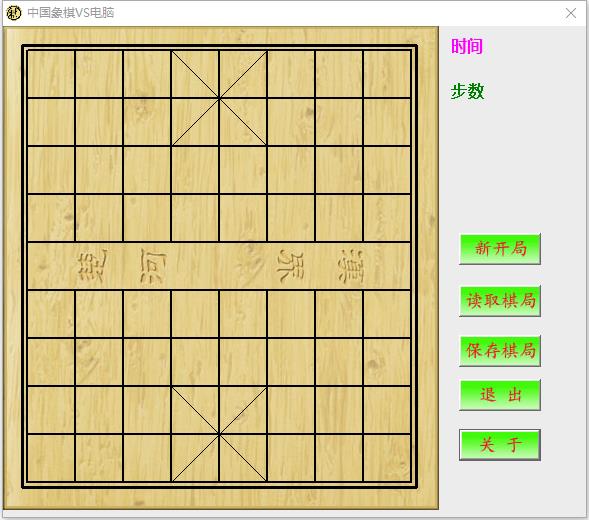Save the game with 保存棋局
Screen dimensions: 589x520
coord(500,351)
